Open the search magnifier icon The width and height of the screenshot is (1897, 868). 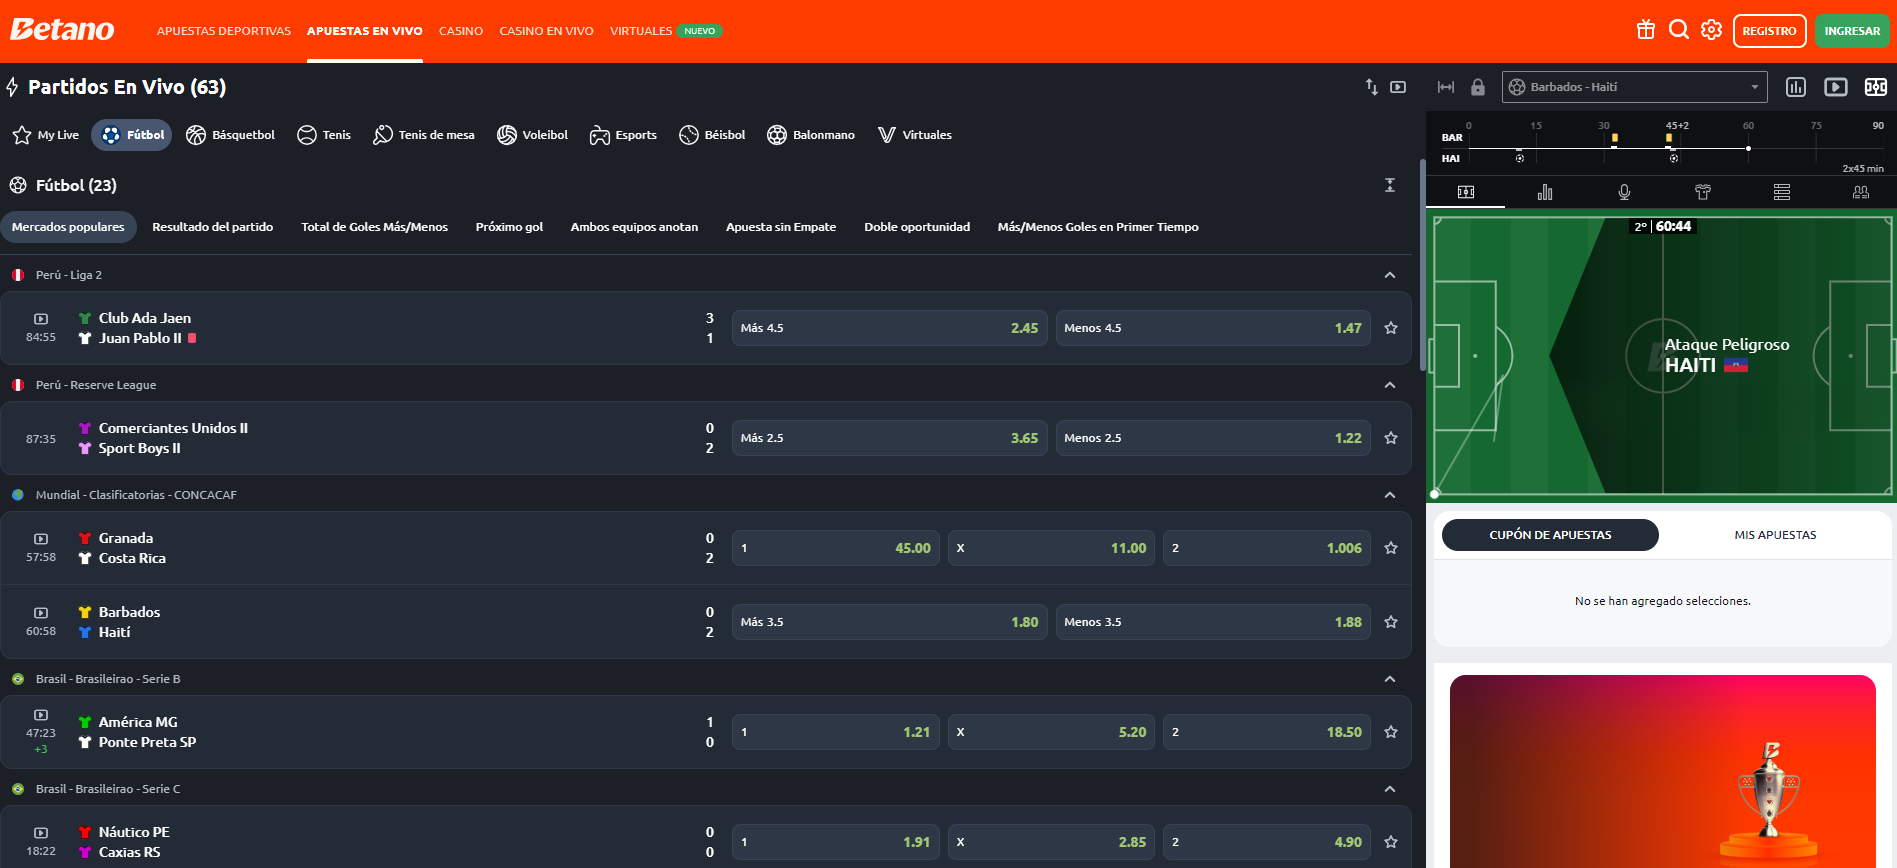point(1679,30)
